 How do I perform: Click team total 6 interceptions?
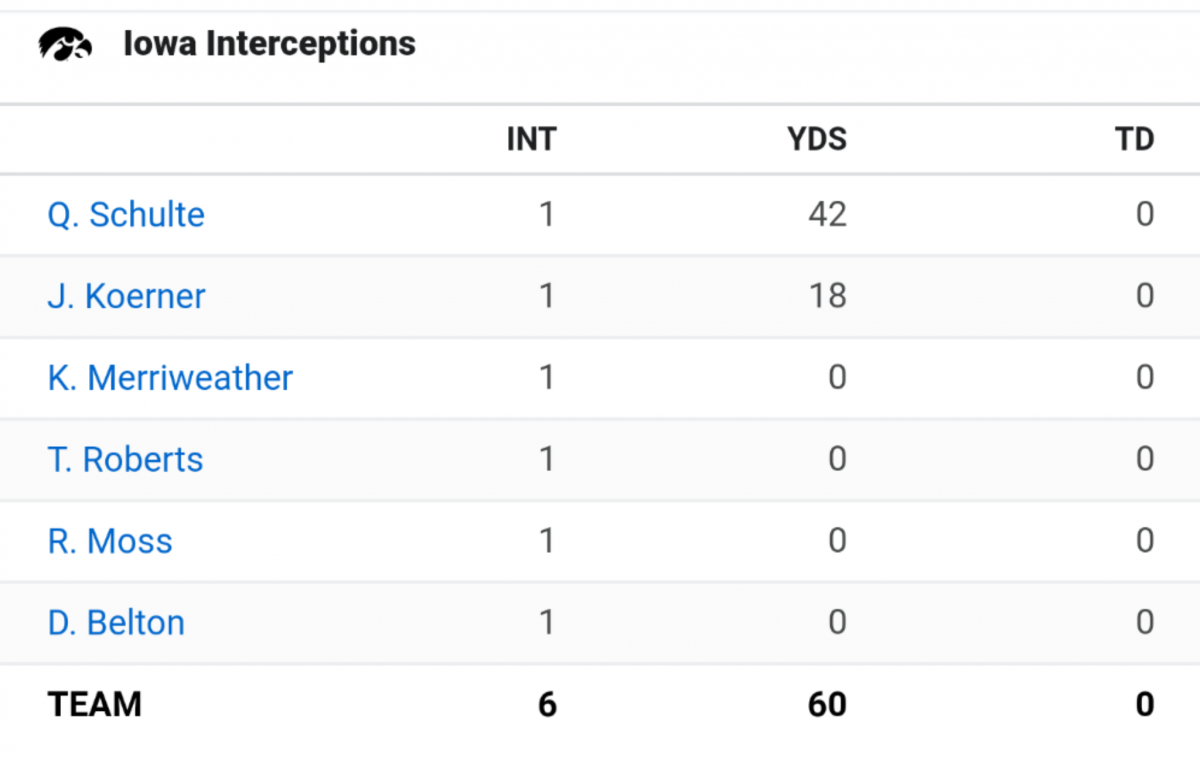pos(547,704)
